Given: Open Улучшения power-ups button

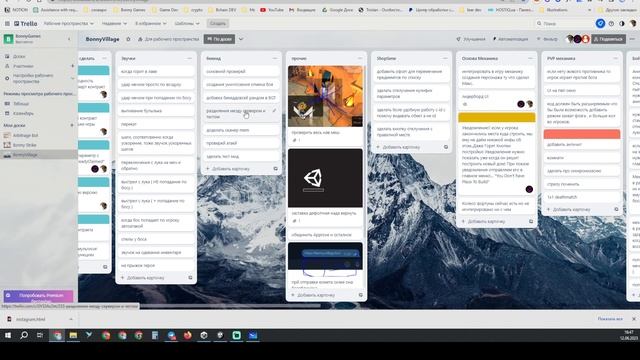Looking at the screenshot, I should coord(471,39).
